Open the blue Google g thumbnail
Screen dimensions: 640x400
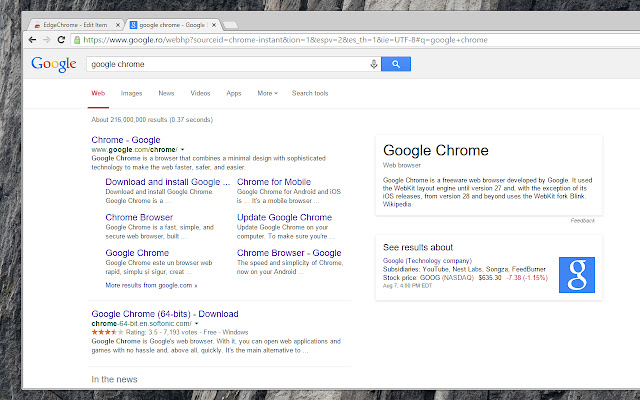pyautogui.click(x=577, y=275)
